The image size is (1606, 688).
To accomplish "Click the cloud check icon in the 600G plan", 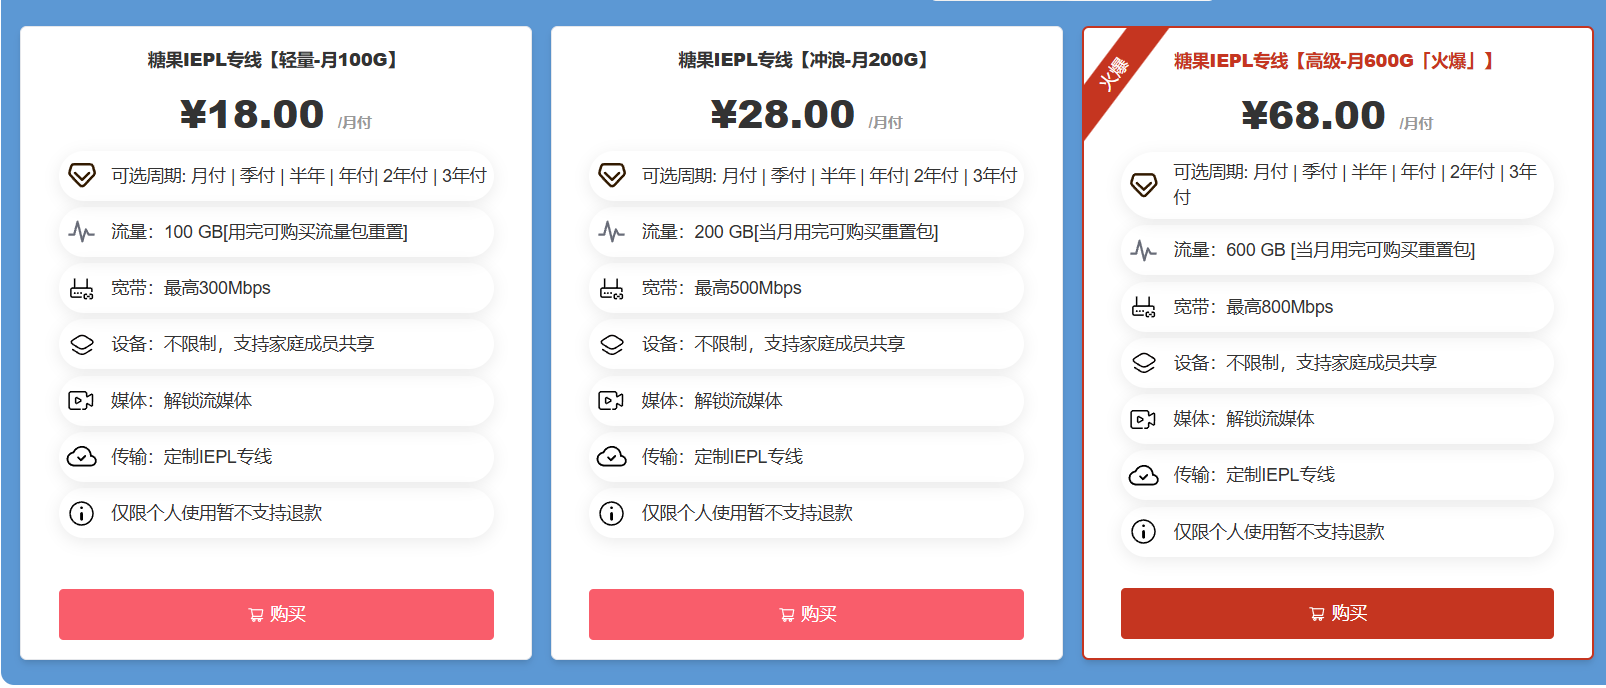I will tap(1143, 475).
